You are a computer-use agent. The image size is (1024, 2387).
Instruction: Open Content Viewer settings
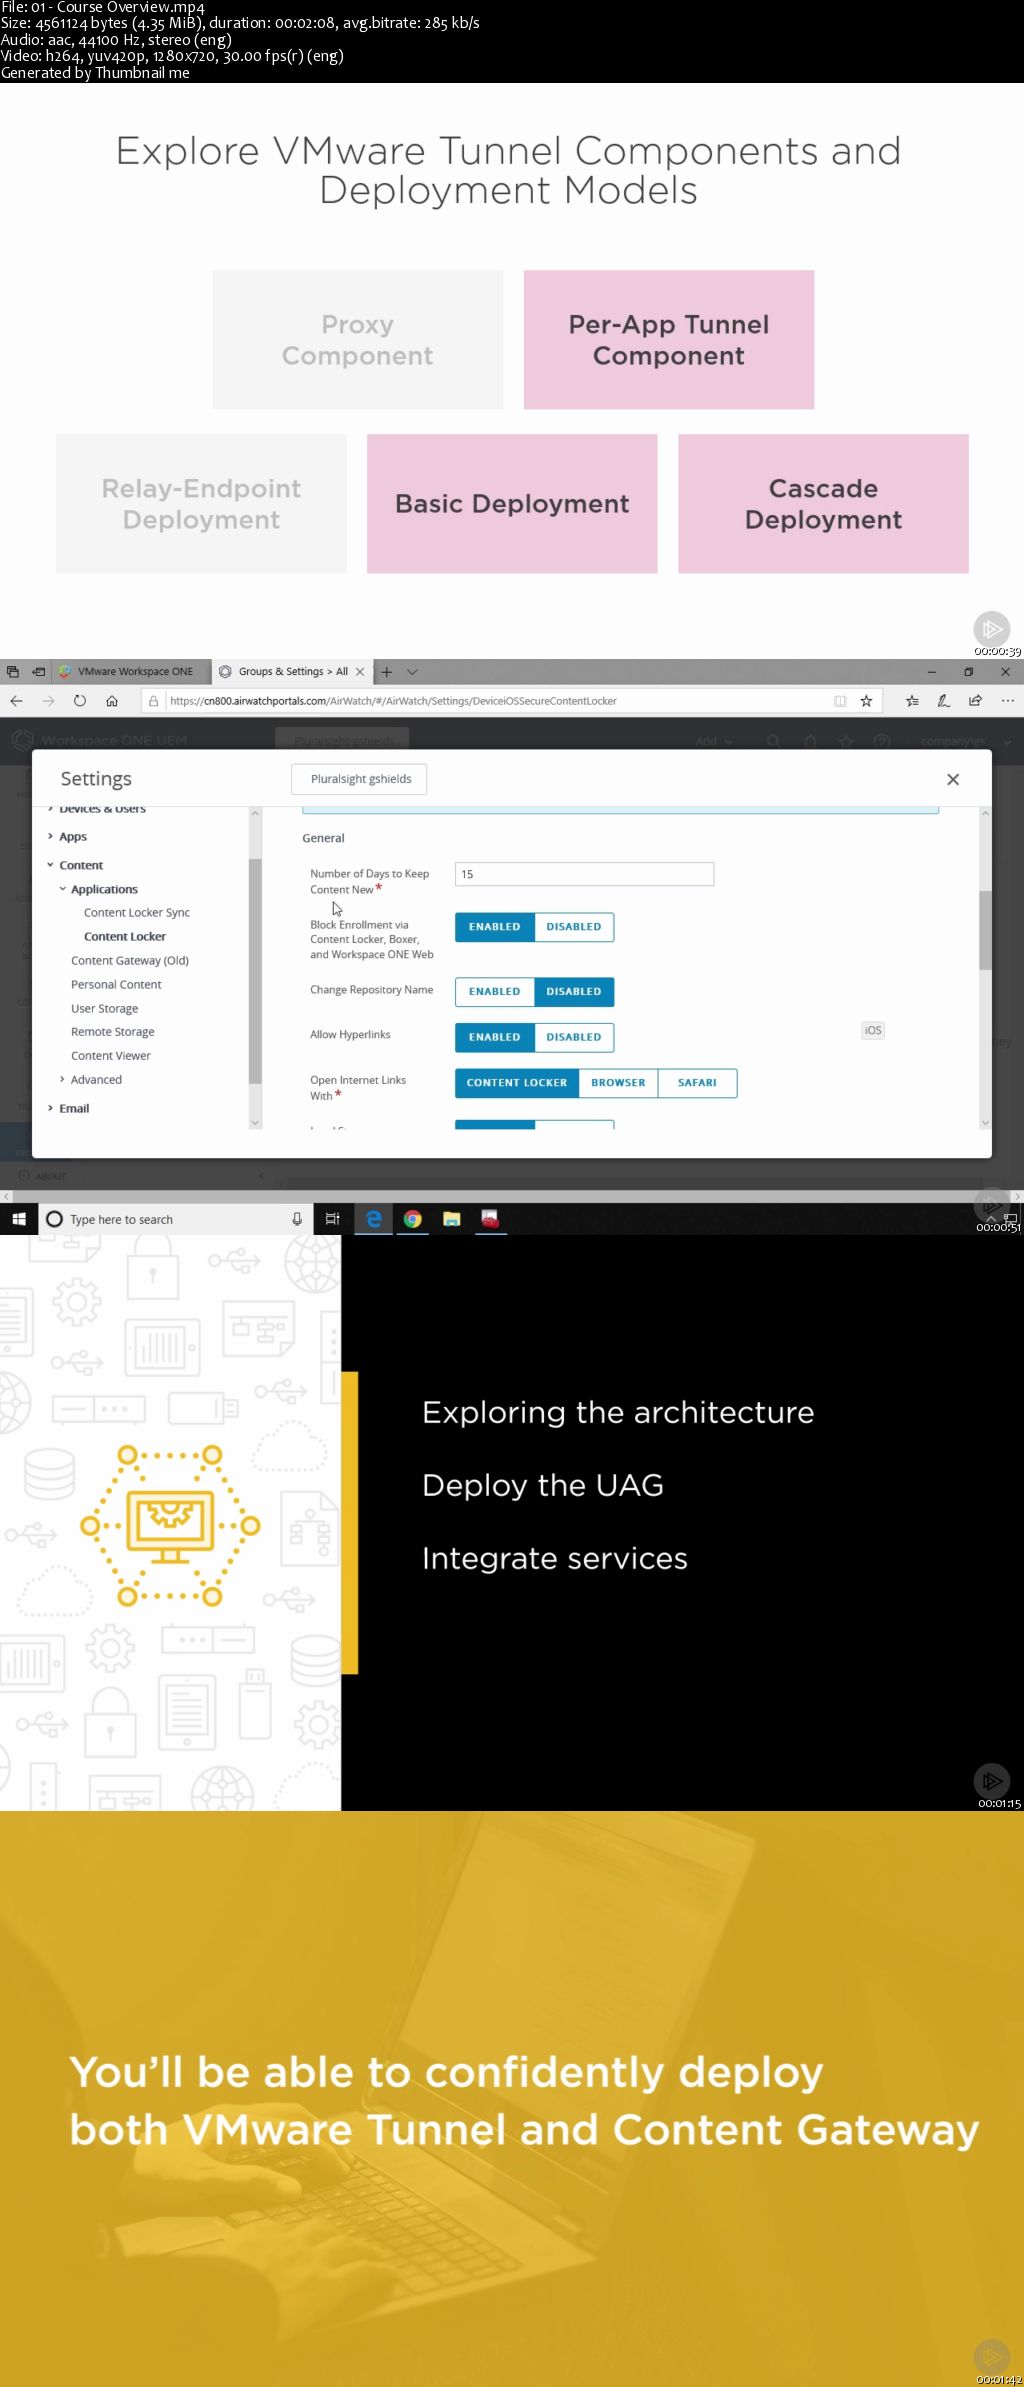click(111, 1056)
